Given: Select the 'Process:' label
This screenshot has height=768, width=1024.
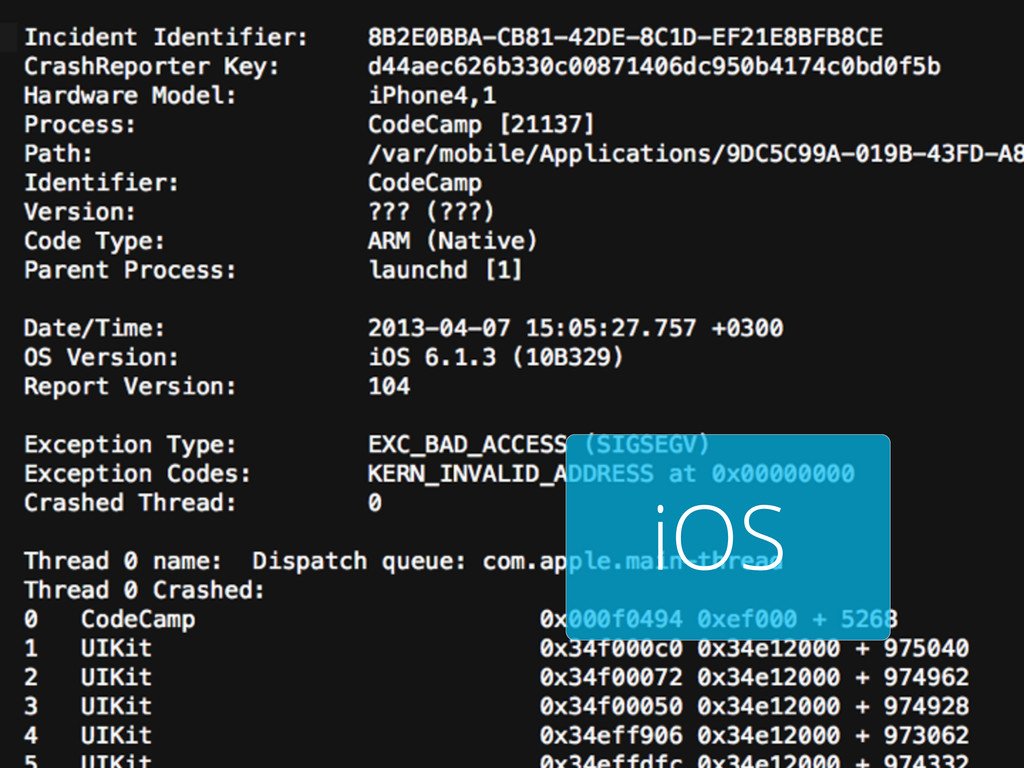Looking at the screenshot, I should coord(80,124).
